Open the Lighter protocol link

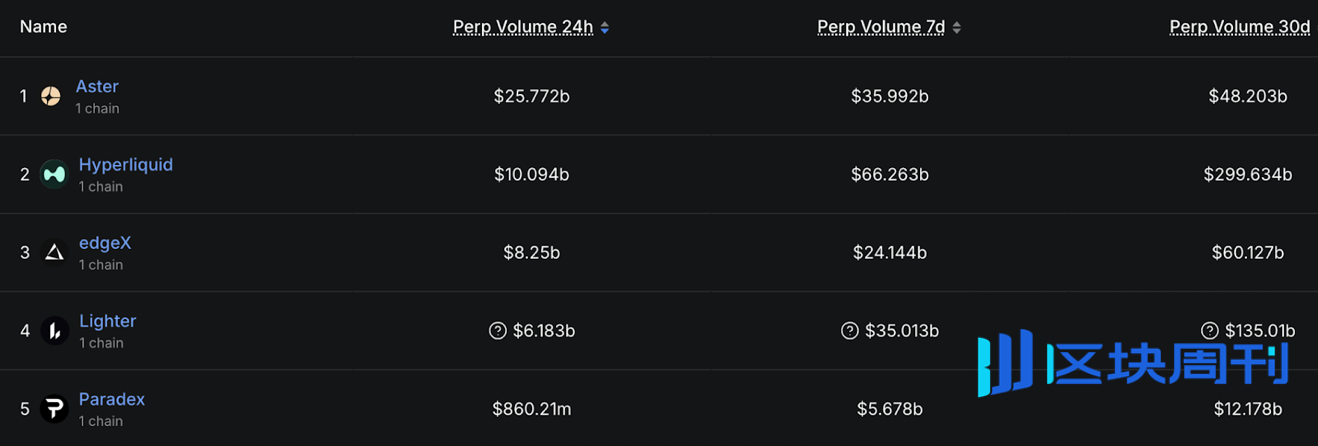pyautogui.click(x=108, y=320)
